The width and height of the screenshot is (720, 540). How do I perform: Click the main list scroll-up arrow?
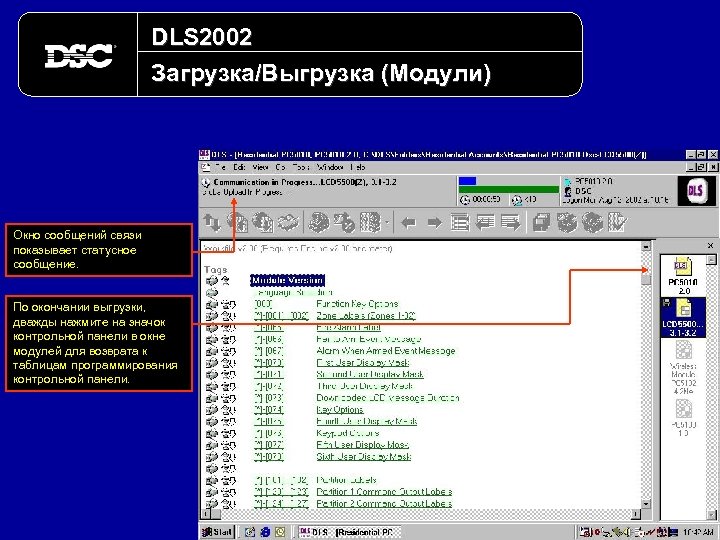pyautogui.click(x=646, y=246)
